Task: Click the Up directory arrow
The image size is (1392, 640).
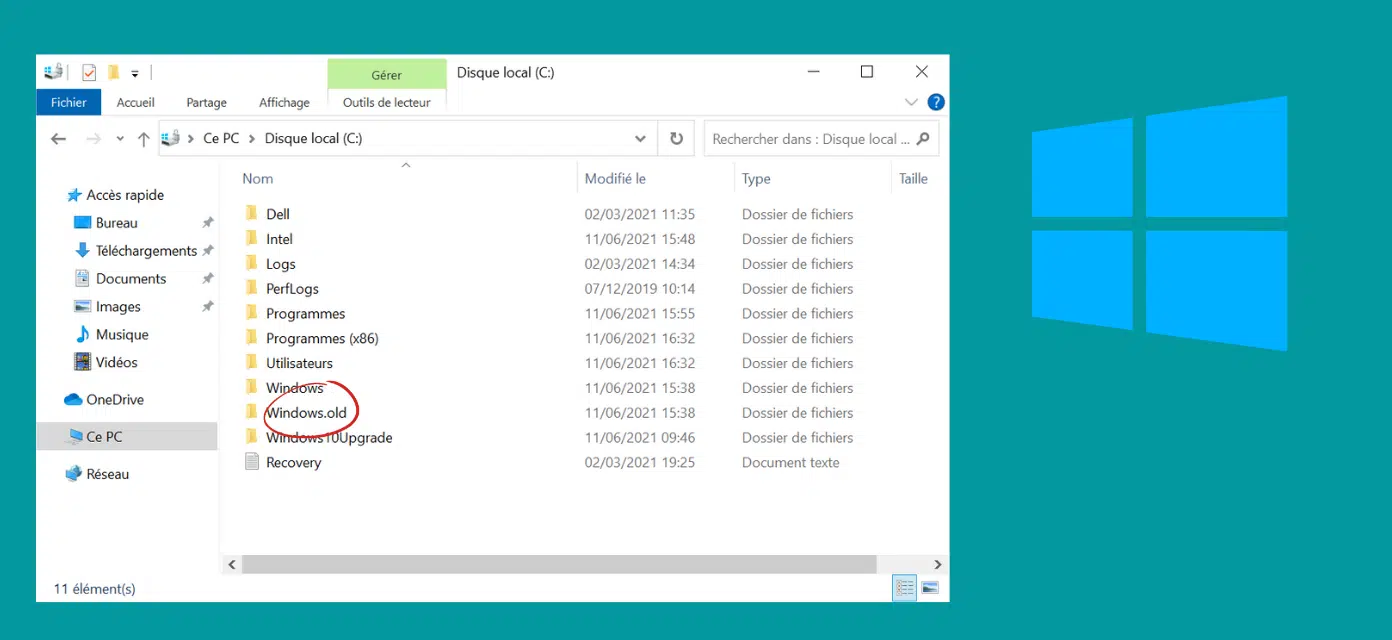Action: point(143,139)
